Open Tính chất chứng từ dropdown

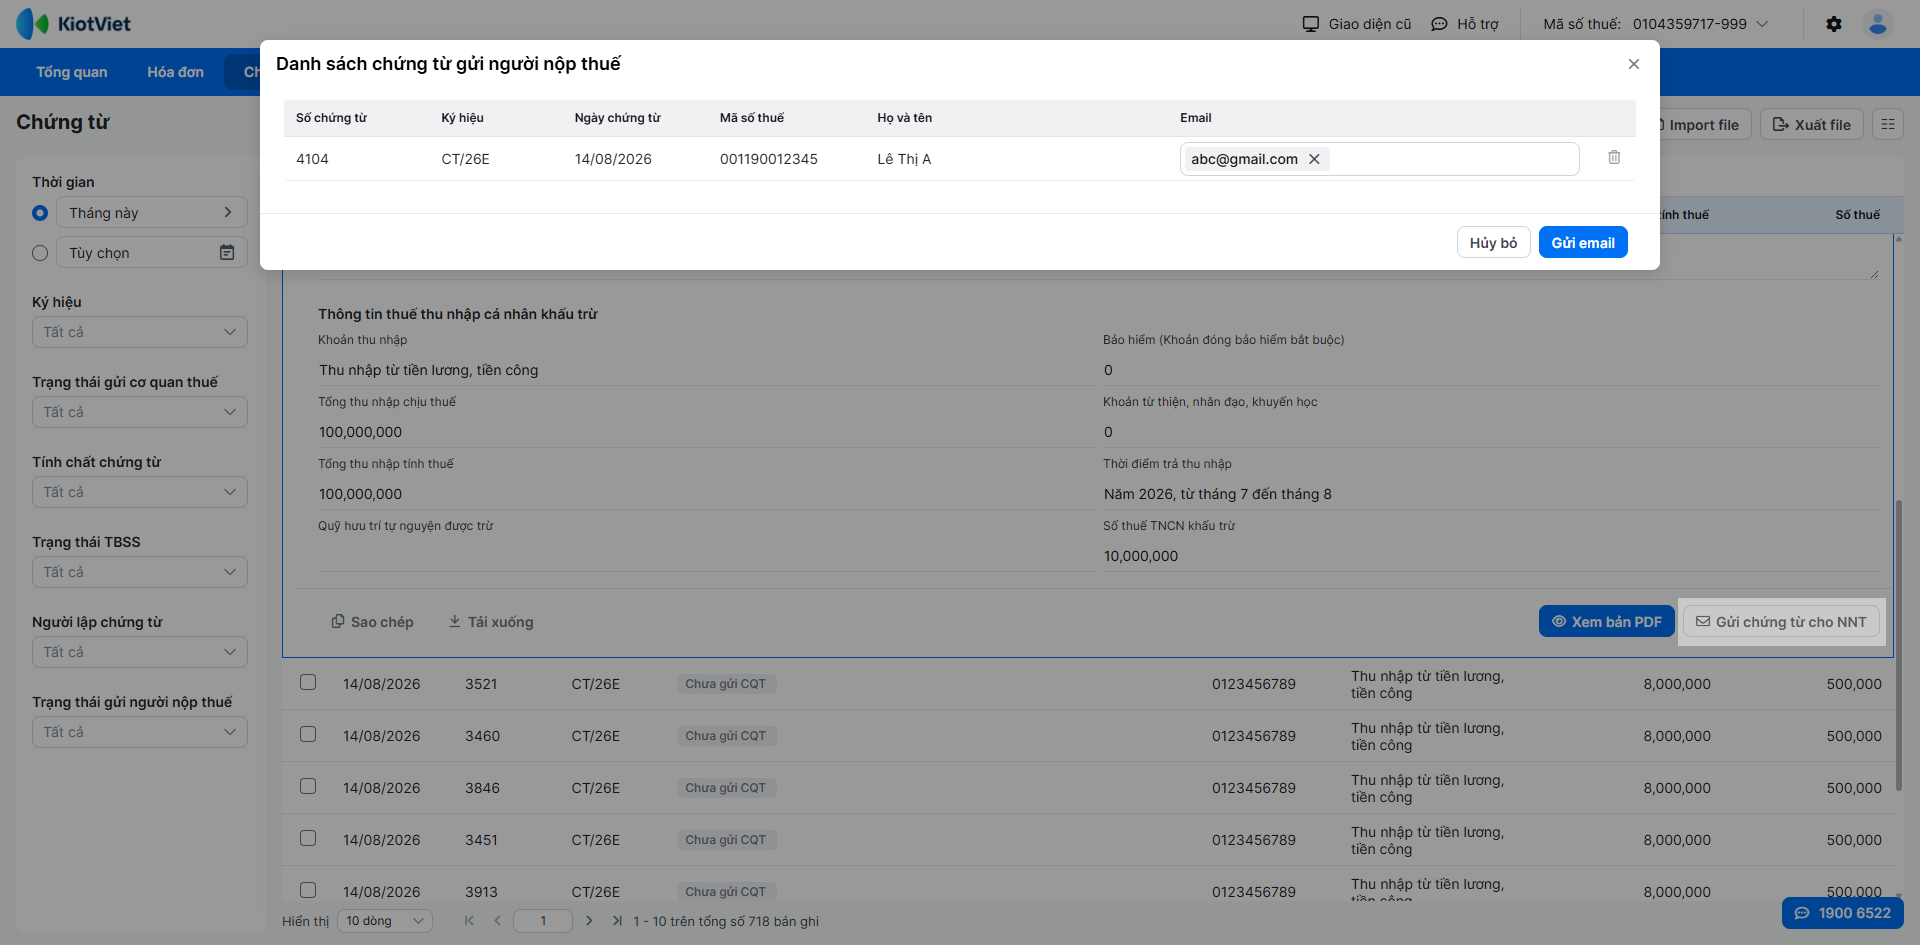click(140, 492)
